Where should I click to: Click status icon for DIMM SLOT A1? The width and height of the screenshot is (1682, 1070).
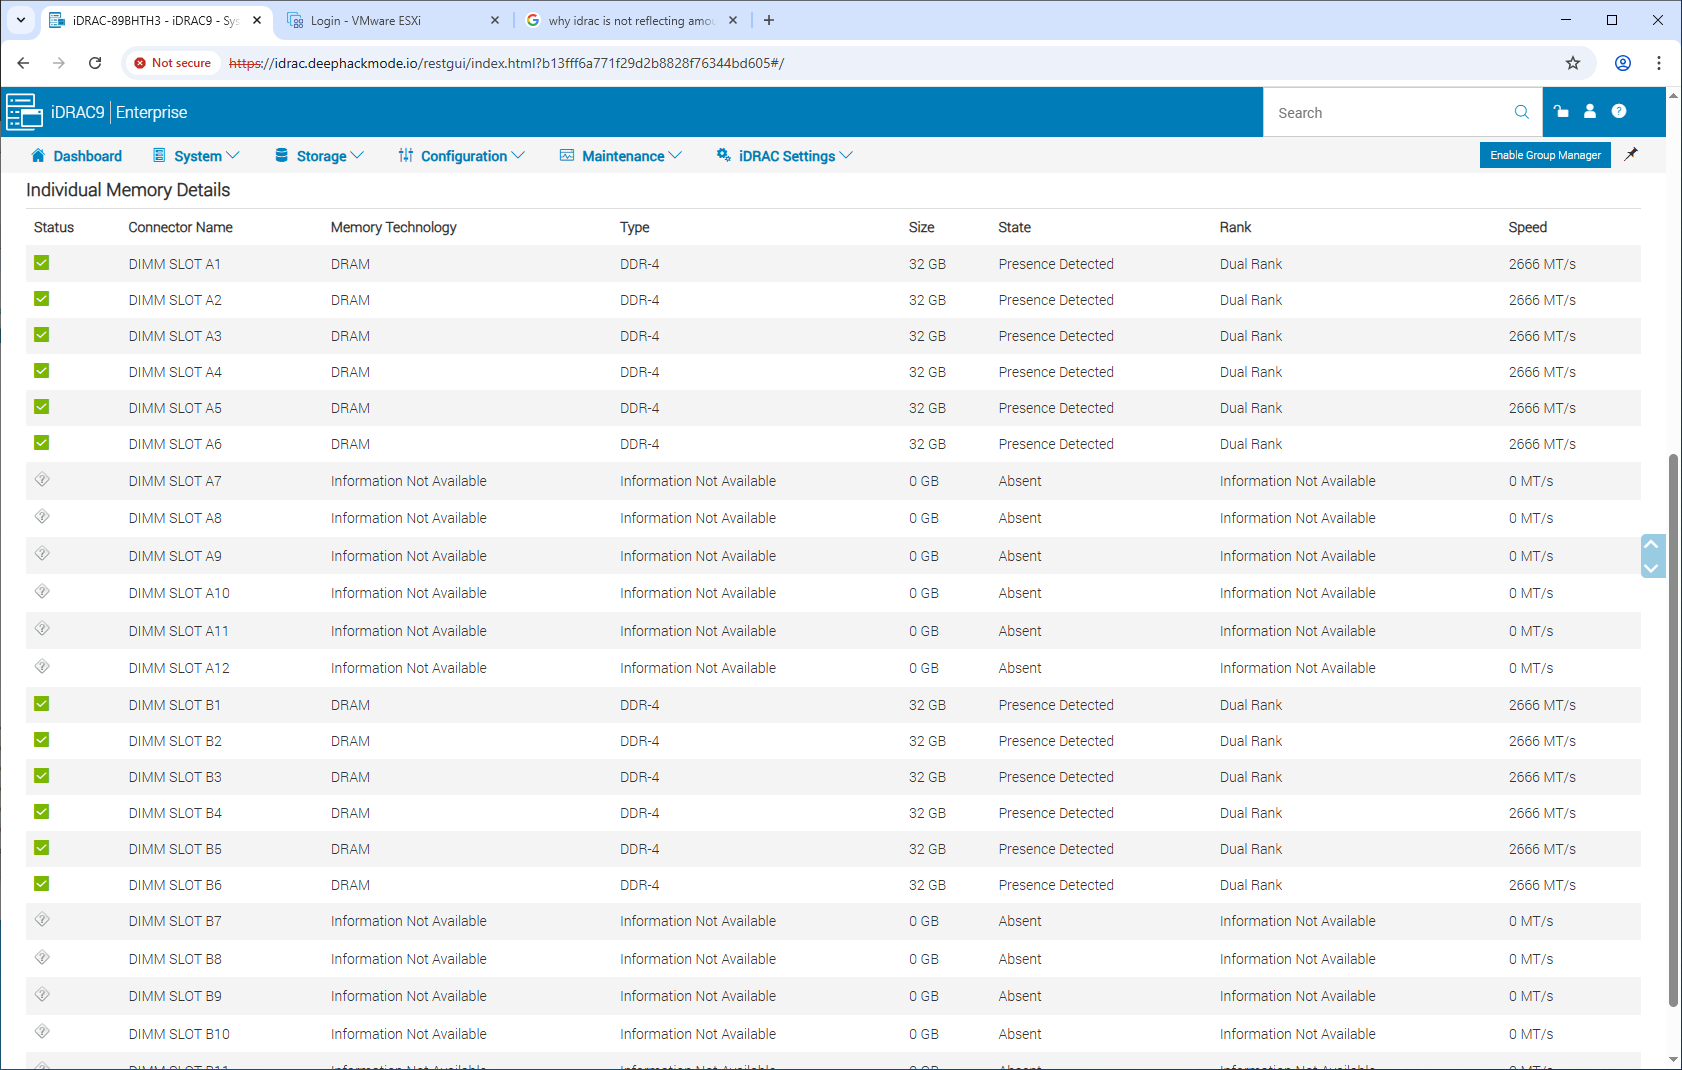[x=41, y=263]
